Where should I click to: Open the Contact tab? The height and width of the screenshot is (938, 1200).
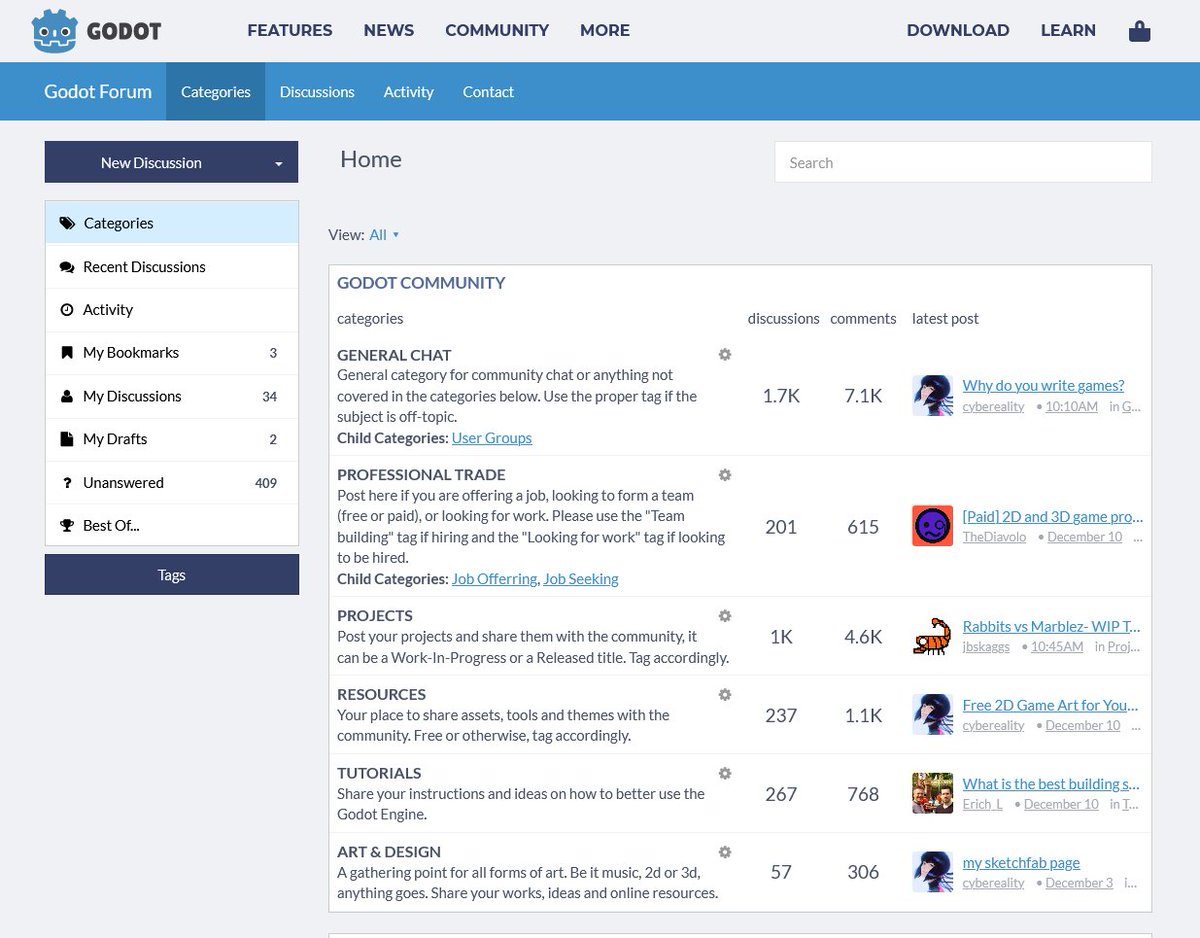(488, 92)
